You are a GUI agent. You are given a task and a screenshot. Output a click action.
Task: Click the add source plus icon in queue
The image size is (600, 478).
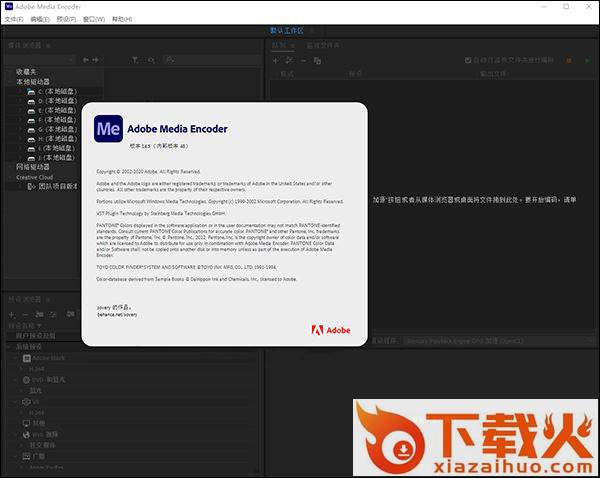276,60
